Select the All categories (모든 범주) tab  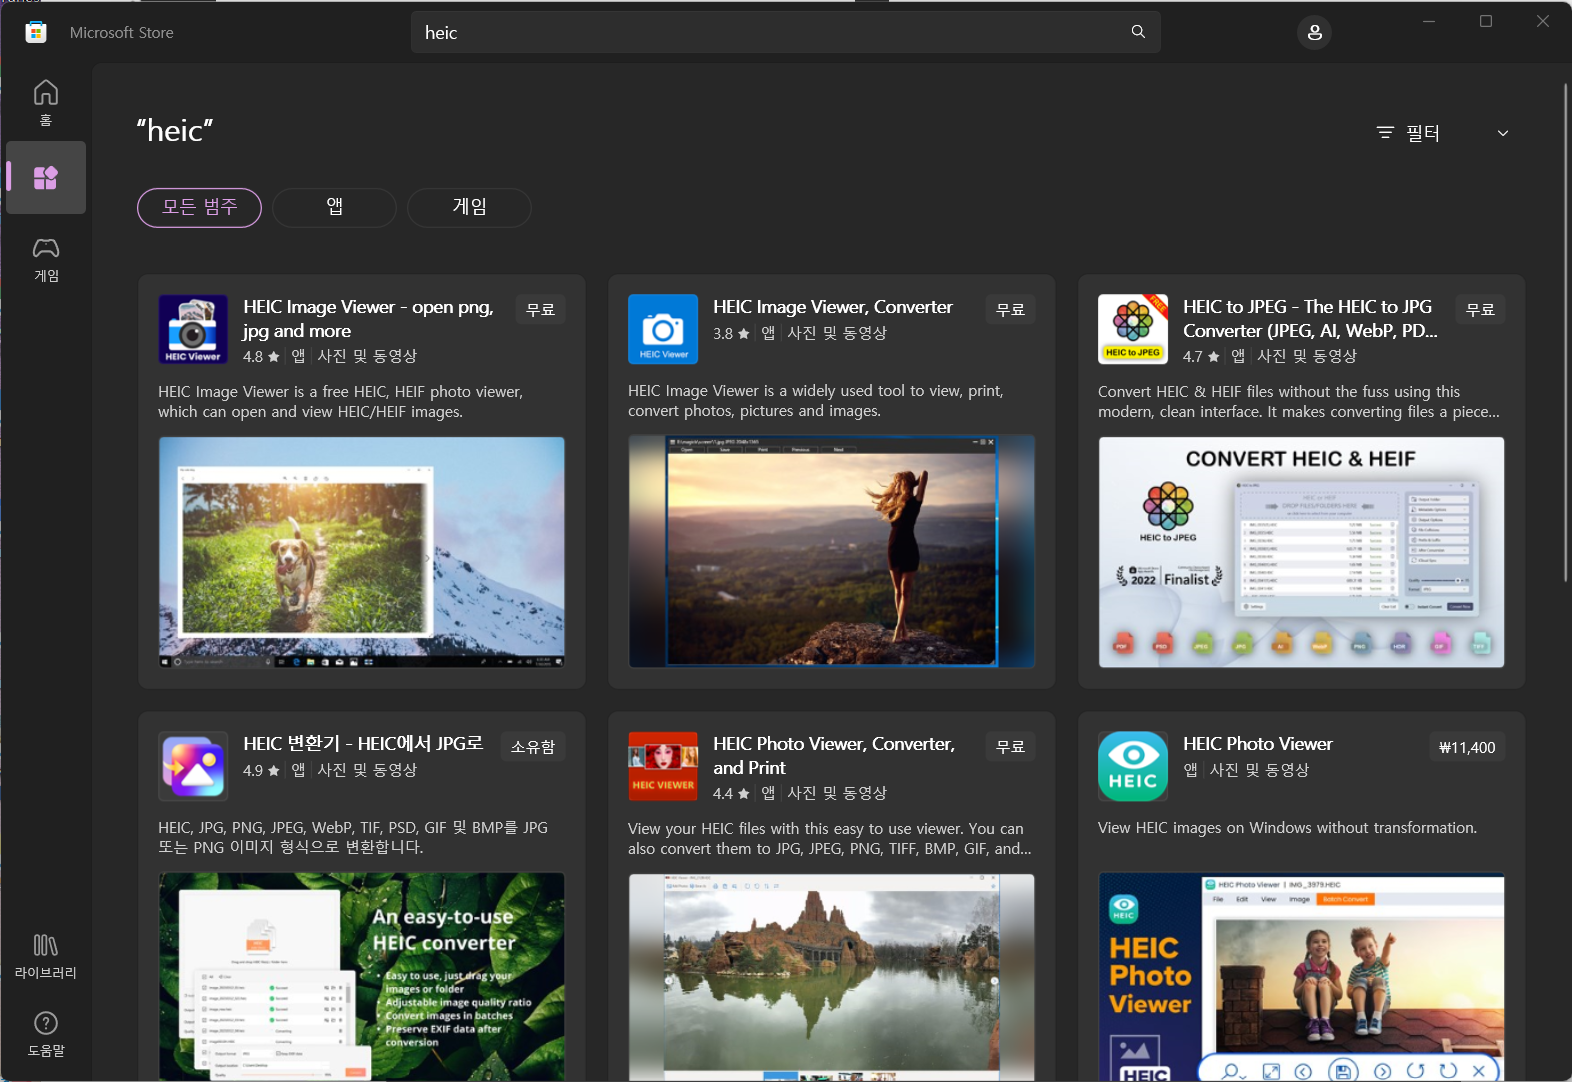(199, 207)
